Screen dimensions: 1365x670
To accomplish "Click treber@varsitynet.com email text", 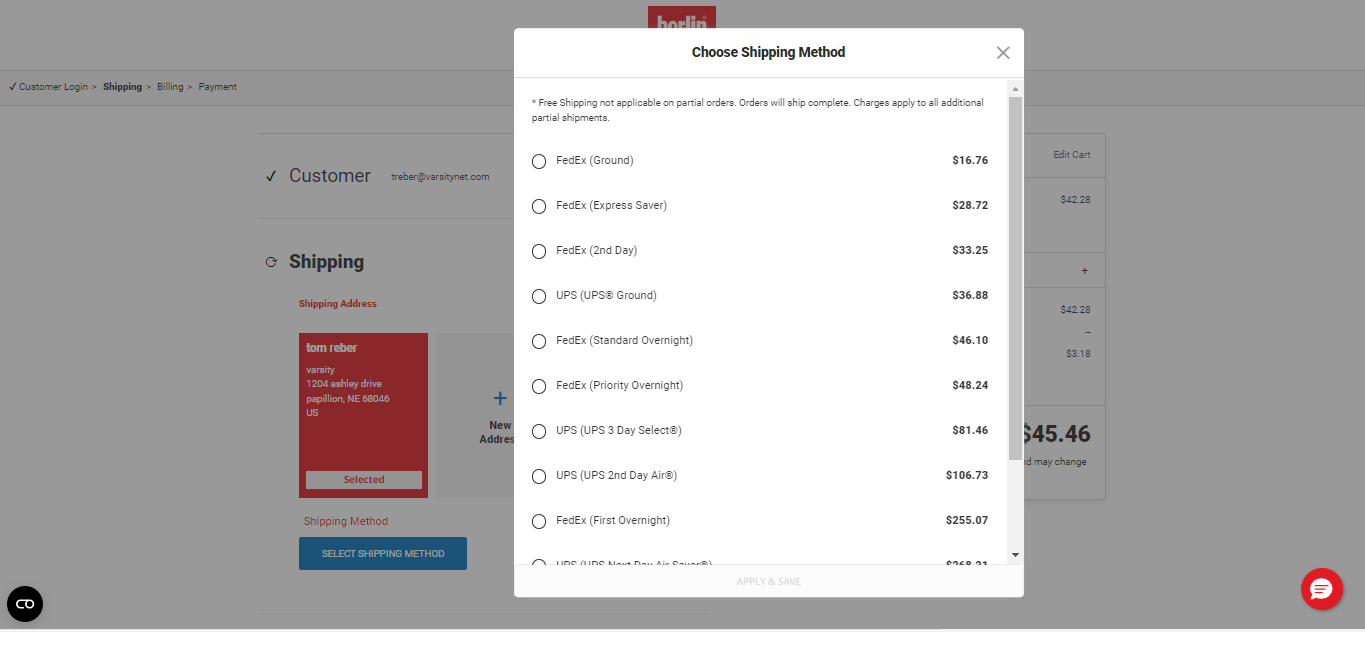I will pos(440,177).
